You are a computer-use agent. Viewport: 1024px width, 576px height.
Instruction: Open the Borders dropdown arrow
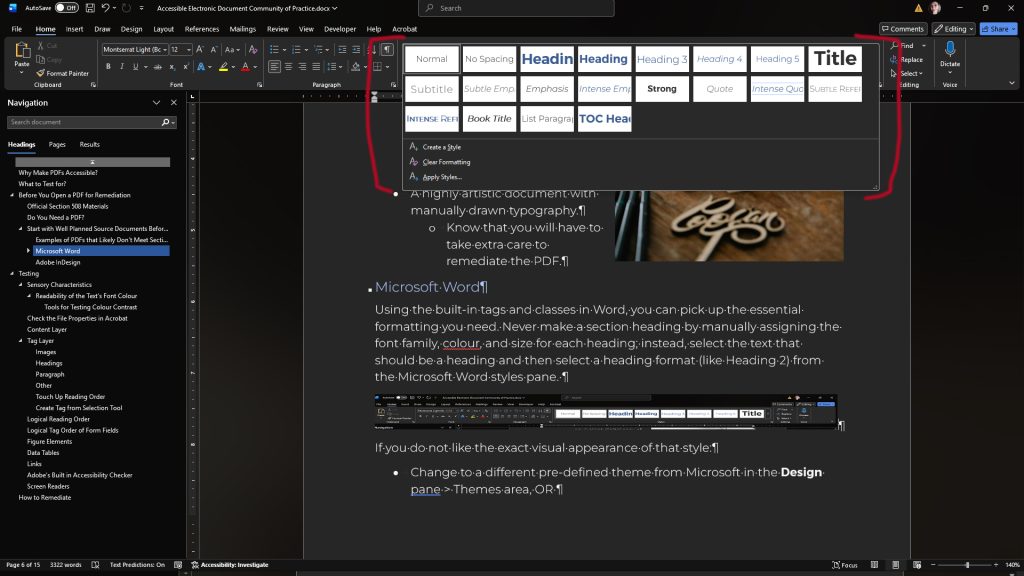(387, 67)
